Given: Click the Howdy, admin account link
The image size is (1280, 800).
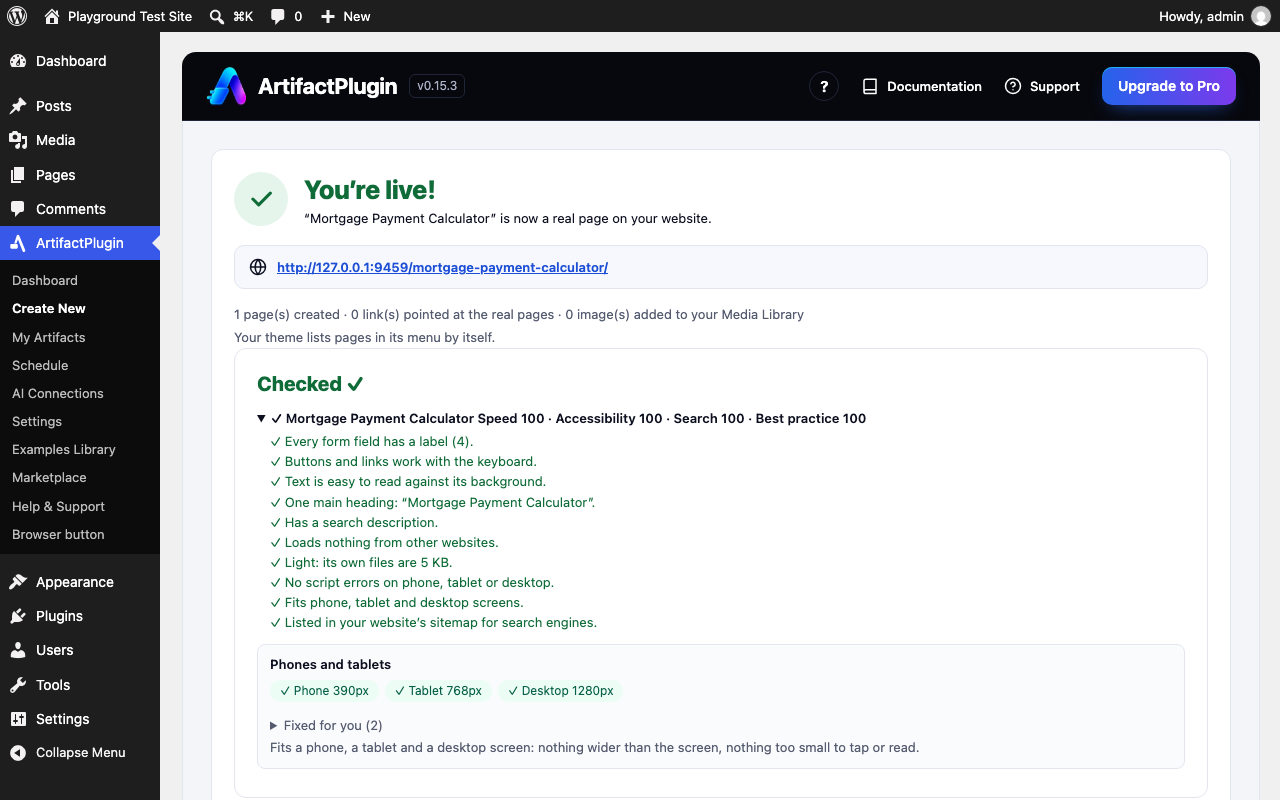Looking at the screenshot, I should point(1214,16).
